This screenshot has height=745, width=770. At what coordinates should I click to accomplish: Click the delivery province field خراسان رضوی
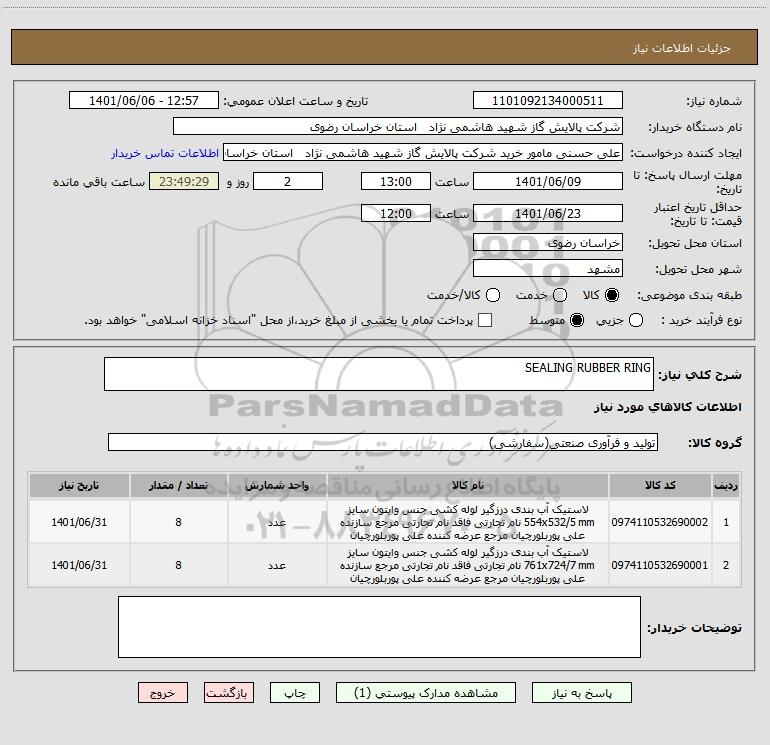tap(548, 242)
